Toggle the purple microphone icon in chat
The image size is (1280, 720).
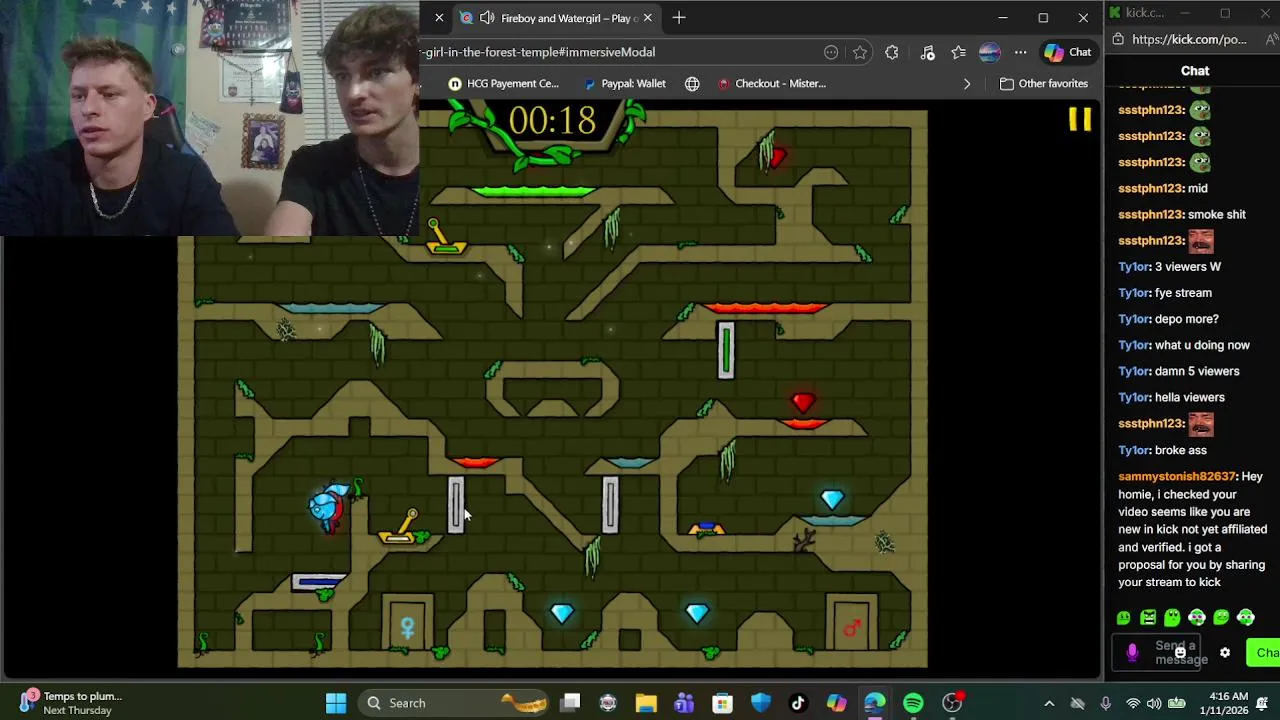(x=1132, y=653)
